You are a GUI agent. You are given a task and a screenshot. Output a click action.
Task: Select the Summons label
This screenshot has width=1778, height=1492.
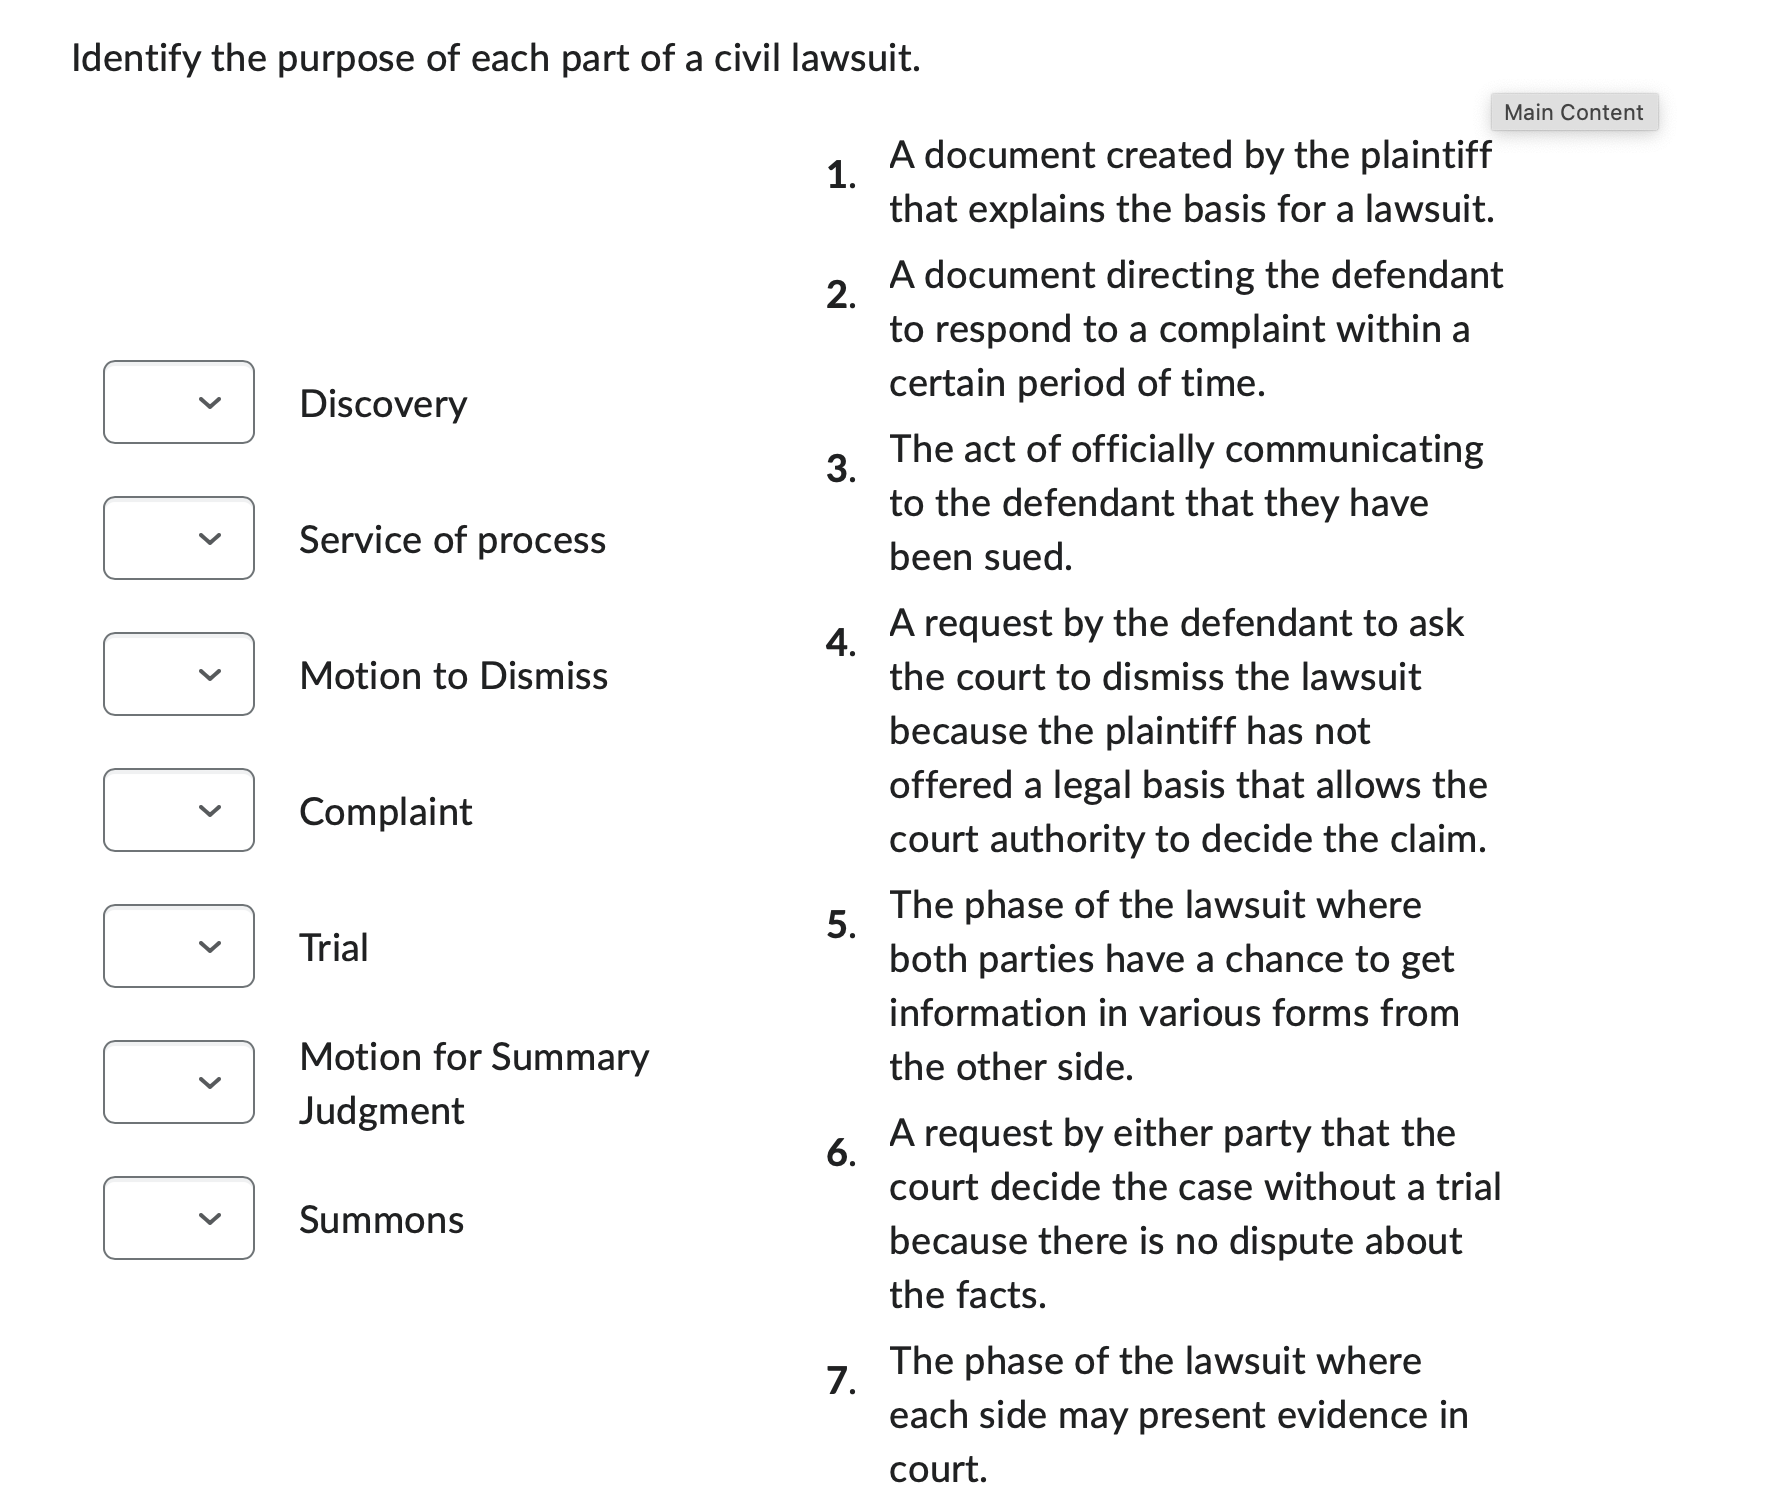tap(379, 1218)
